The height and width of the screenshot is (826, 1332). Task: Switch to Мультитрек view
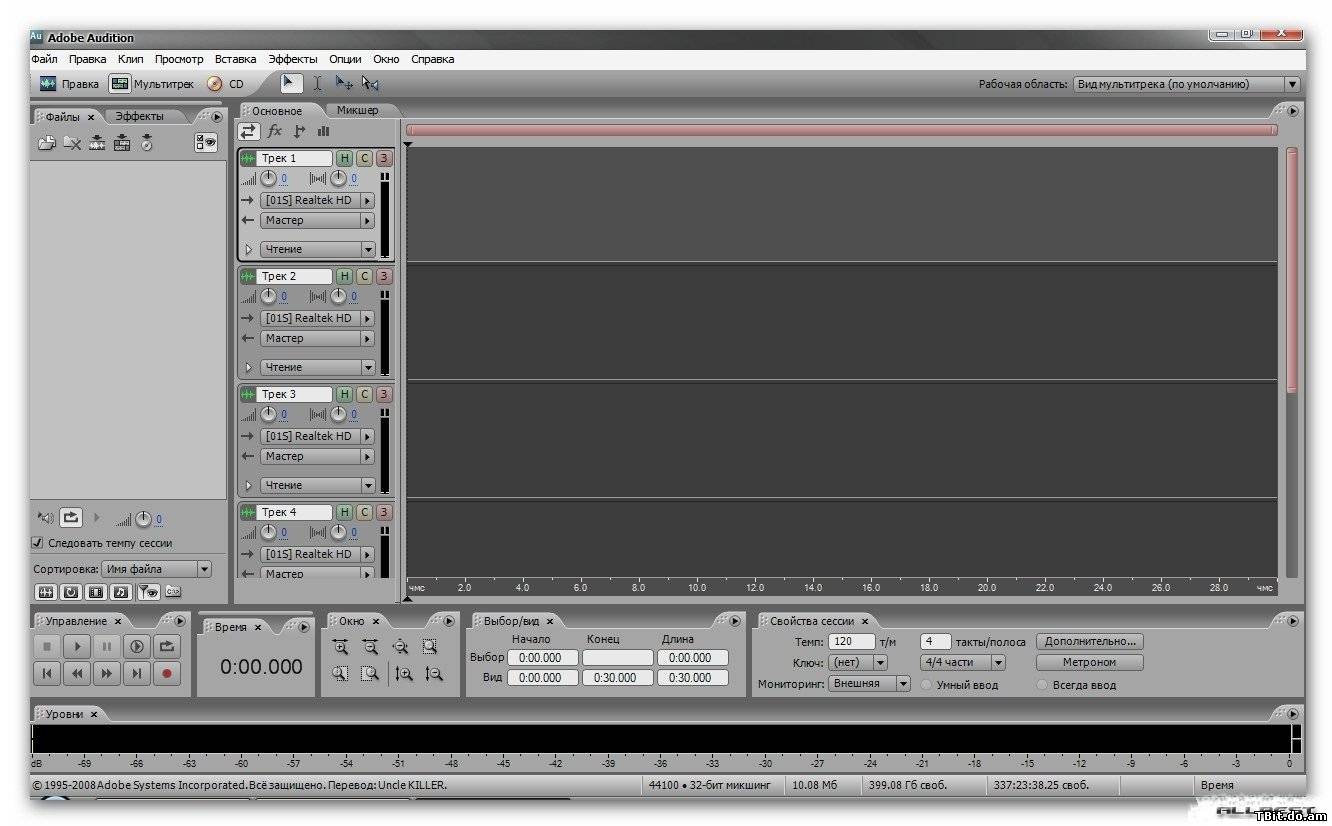pos(152,84)
